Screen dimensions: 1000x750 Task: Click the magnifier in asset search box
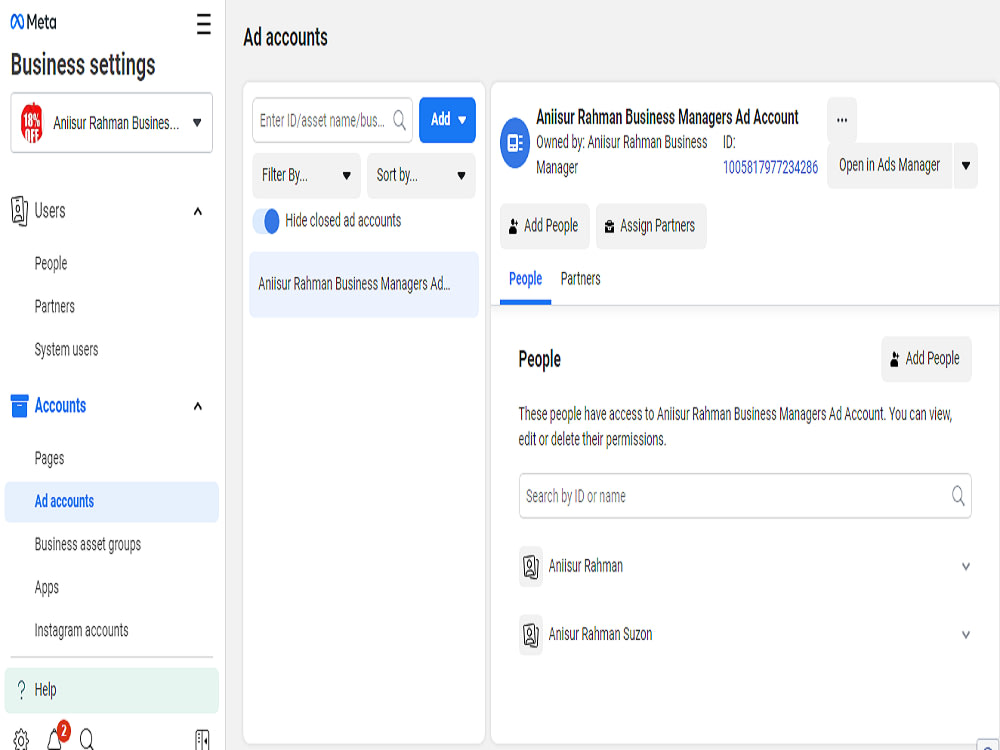pyautogui.click(x=399, y=120)
